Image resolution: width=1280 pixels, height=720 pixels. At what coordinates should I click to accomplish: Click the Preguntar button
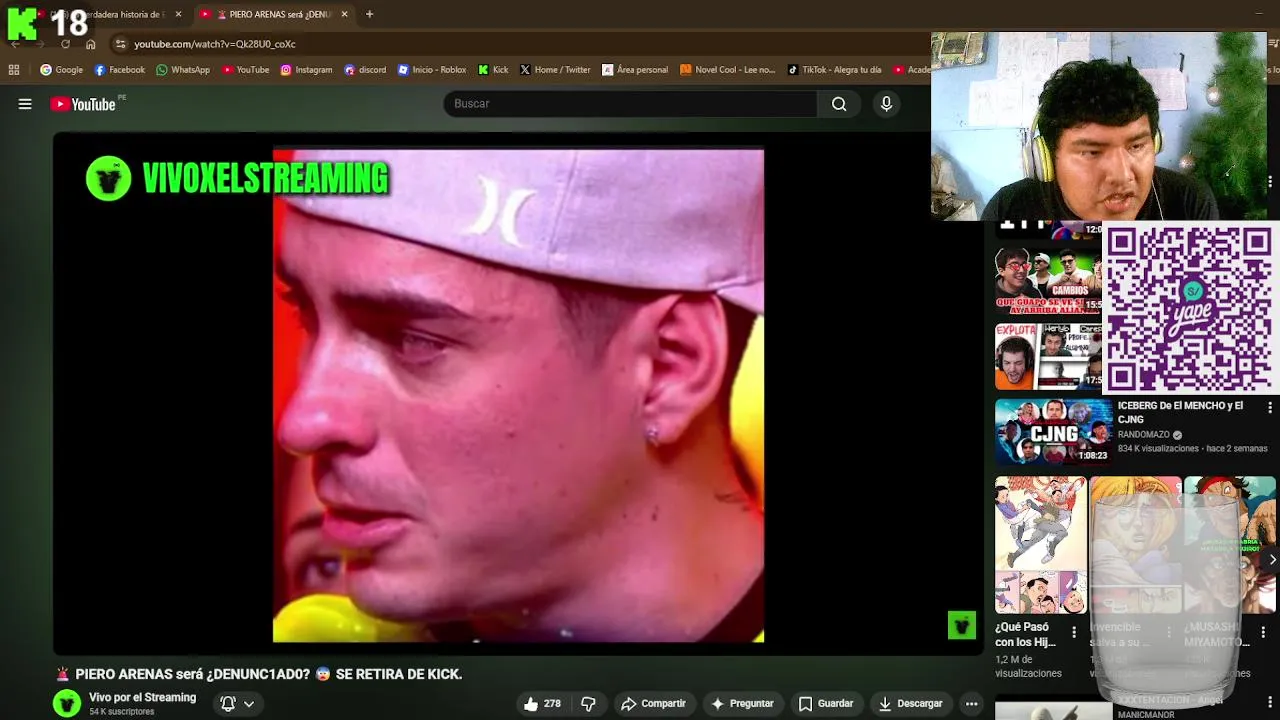coord(742,704)
